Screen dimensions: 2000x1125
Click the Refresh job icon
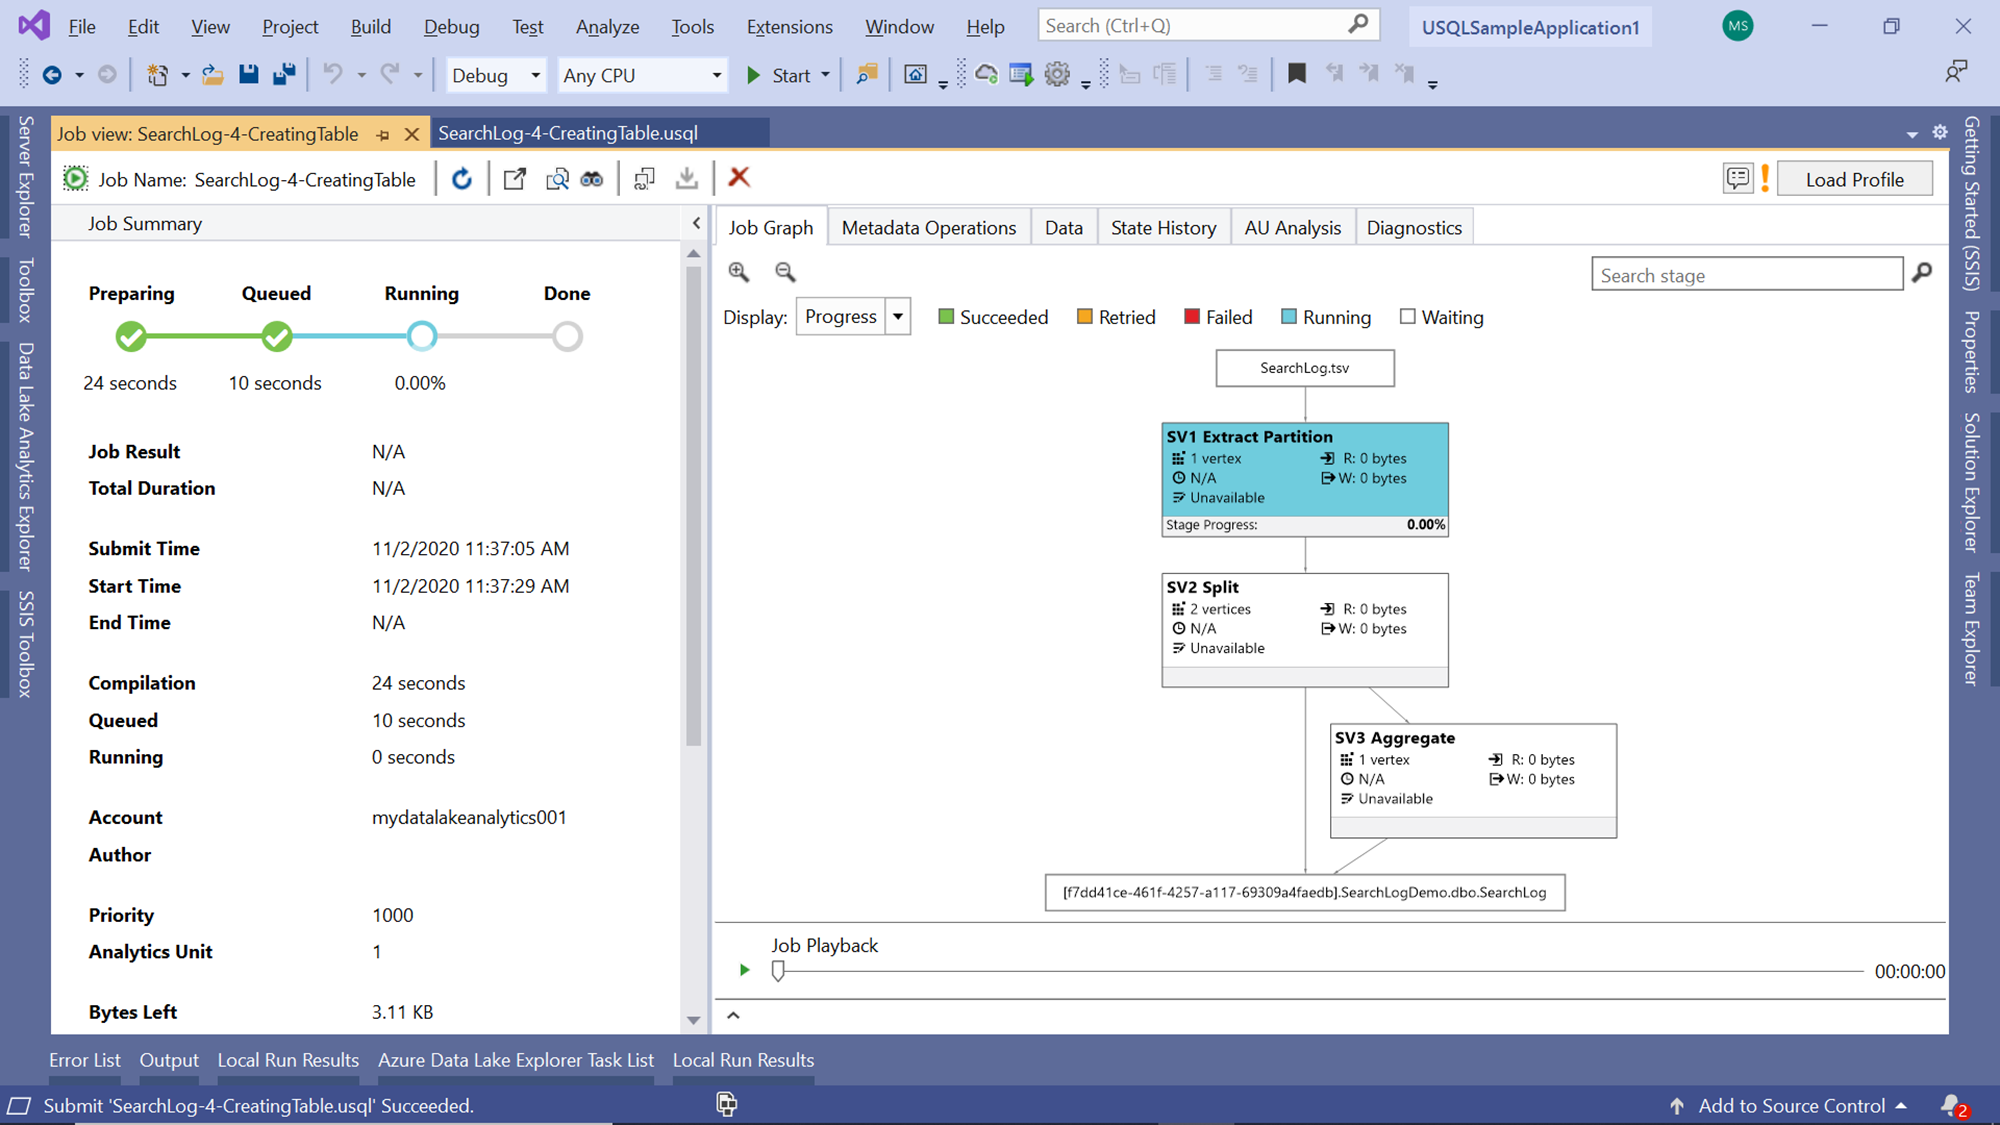[x=461, y=179]
